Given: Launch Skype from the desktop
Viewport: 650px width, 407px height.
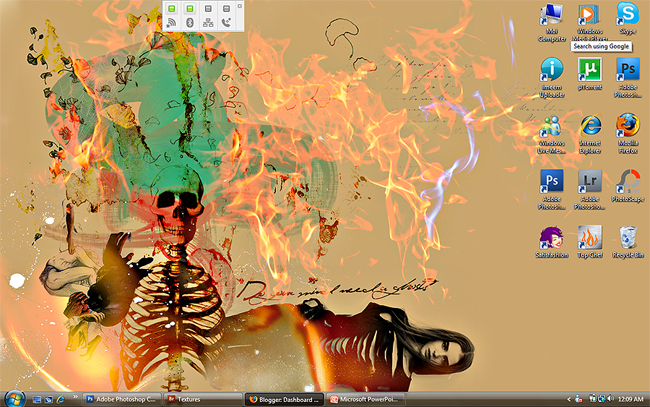Looking at the screenshot, I should pyautogui.click(x=628, y=19).
